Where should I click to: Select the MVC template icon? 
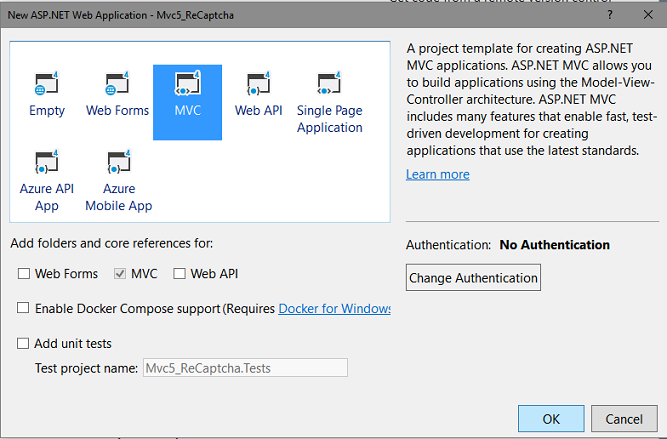click(x=188, y=83)
